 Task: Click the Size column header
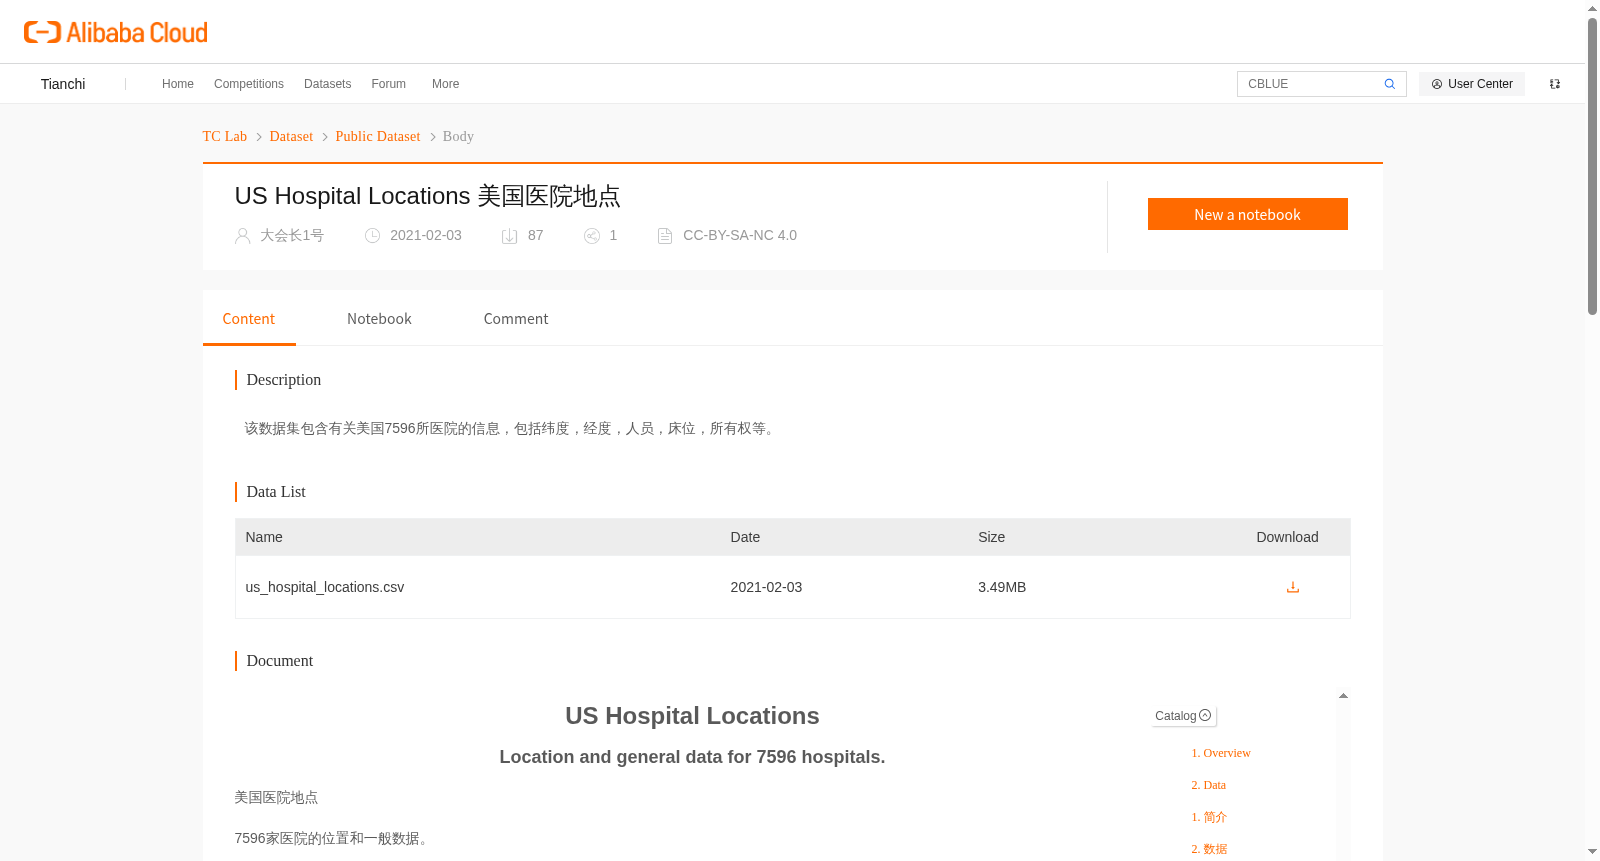(x=991, y=538)
